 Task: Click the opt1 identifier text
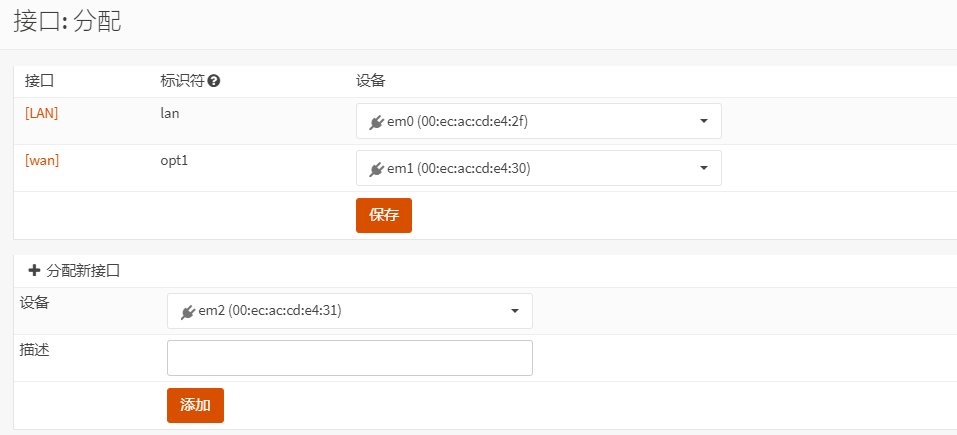[174, 160]
